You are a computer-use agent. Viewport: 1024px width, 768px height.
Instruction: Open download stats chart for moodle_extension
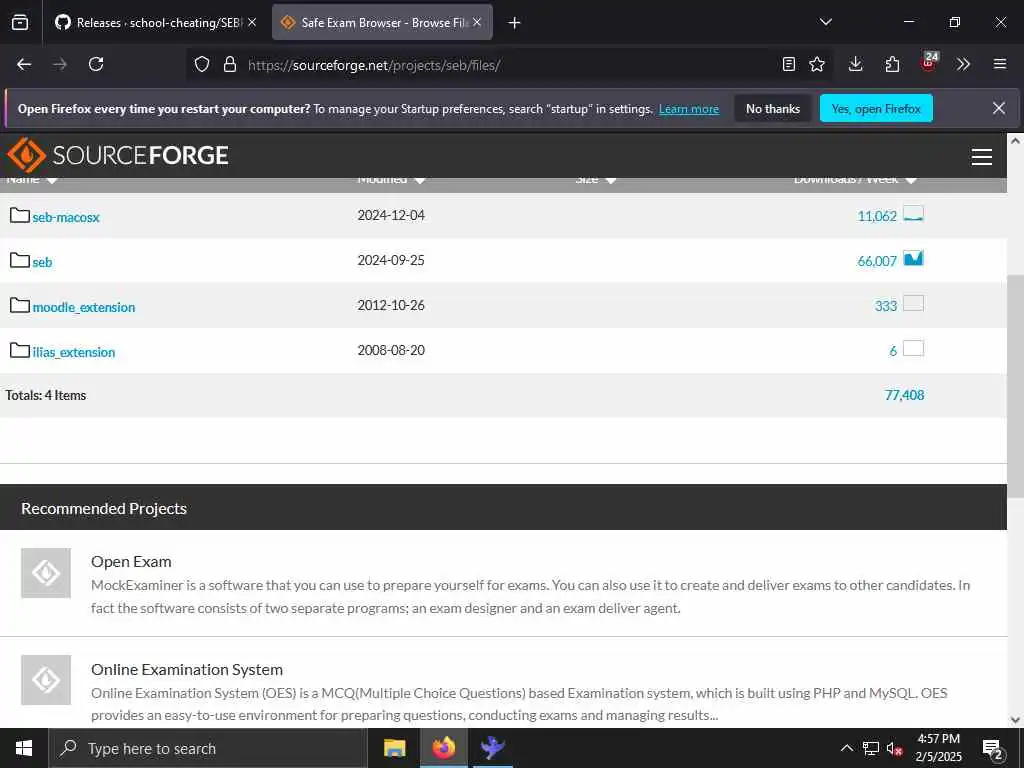(913, 304)
